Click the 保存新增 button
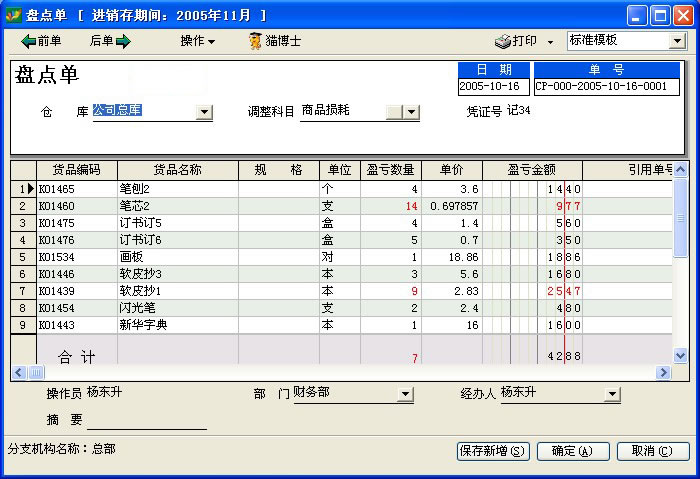This screenshot has height=479, width=700. coord(493,451)
